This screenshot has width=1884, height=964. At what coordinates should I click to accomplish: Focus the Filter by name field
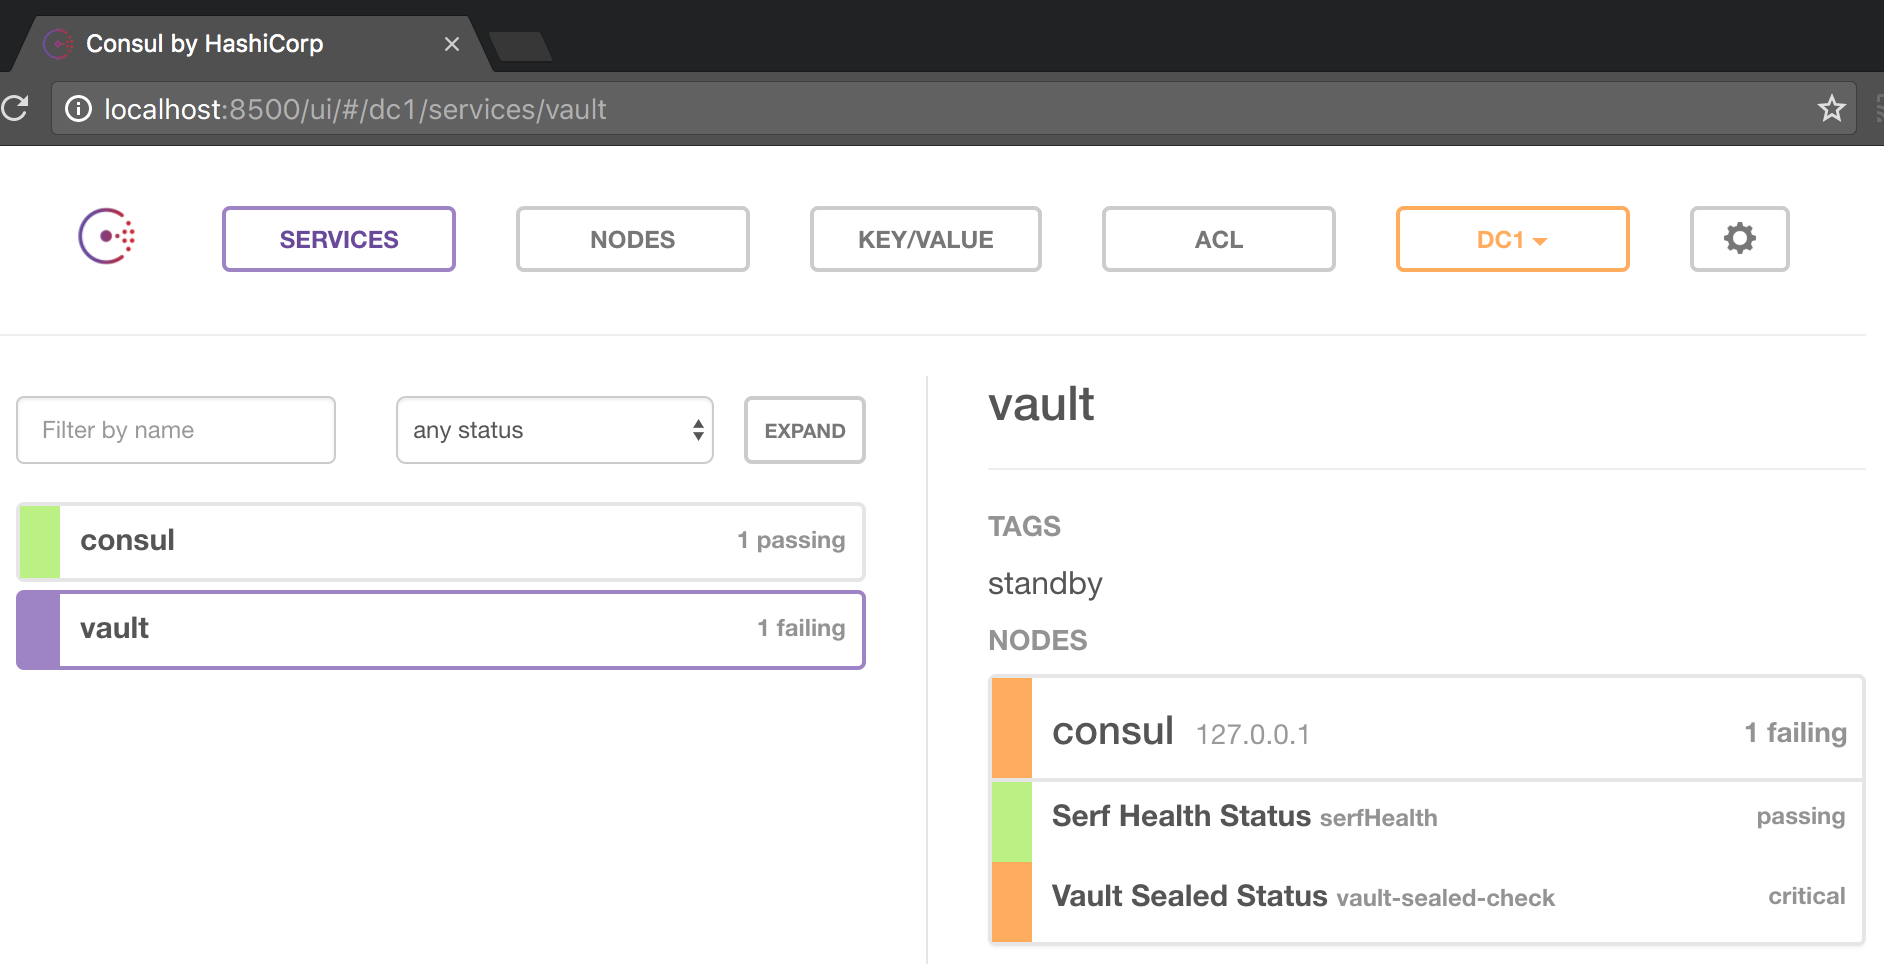click(x=176, y=430)
